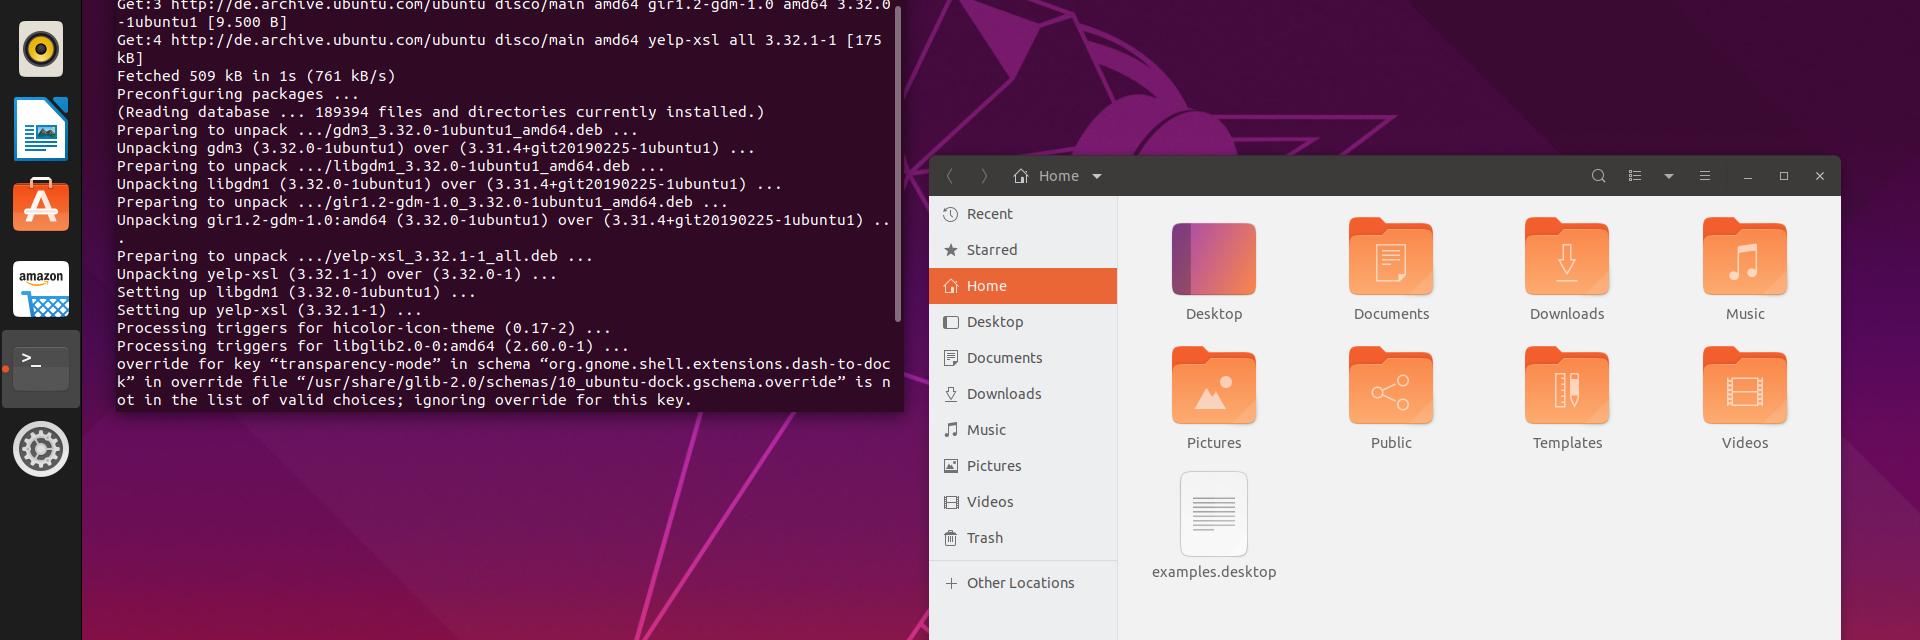Select the Documents folder icon

point(1391,257)
